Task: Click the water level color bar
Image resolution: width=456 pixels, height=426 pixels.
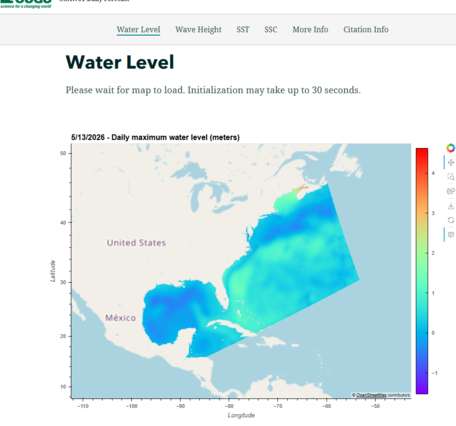Action: click(422, 271)
